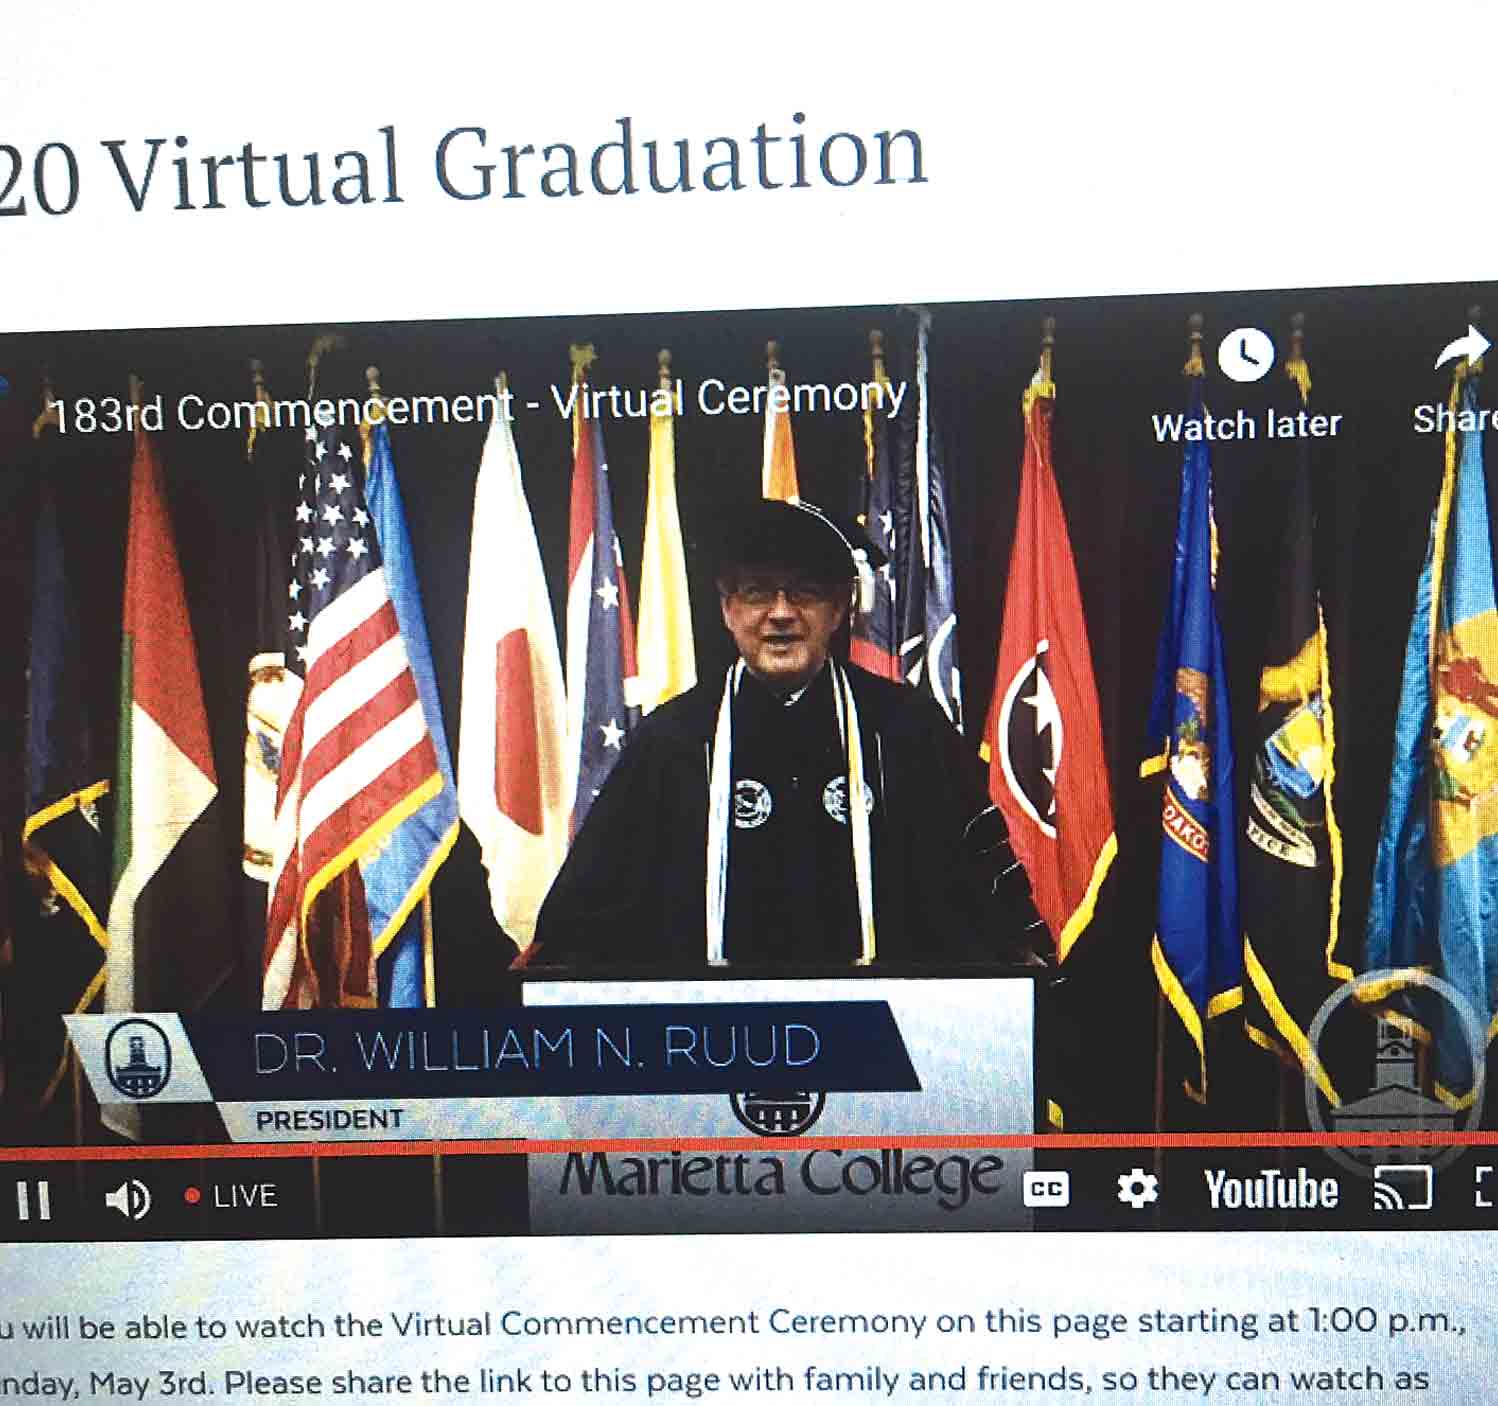Enter fullscreen mode
The width and height of the screenshot is (1498, 1406).
point(1486,1187)
